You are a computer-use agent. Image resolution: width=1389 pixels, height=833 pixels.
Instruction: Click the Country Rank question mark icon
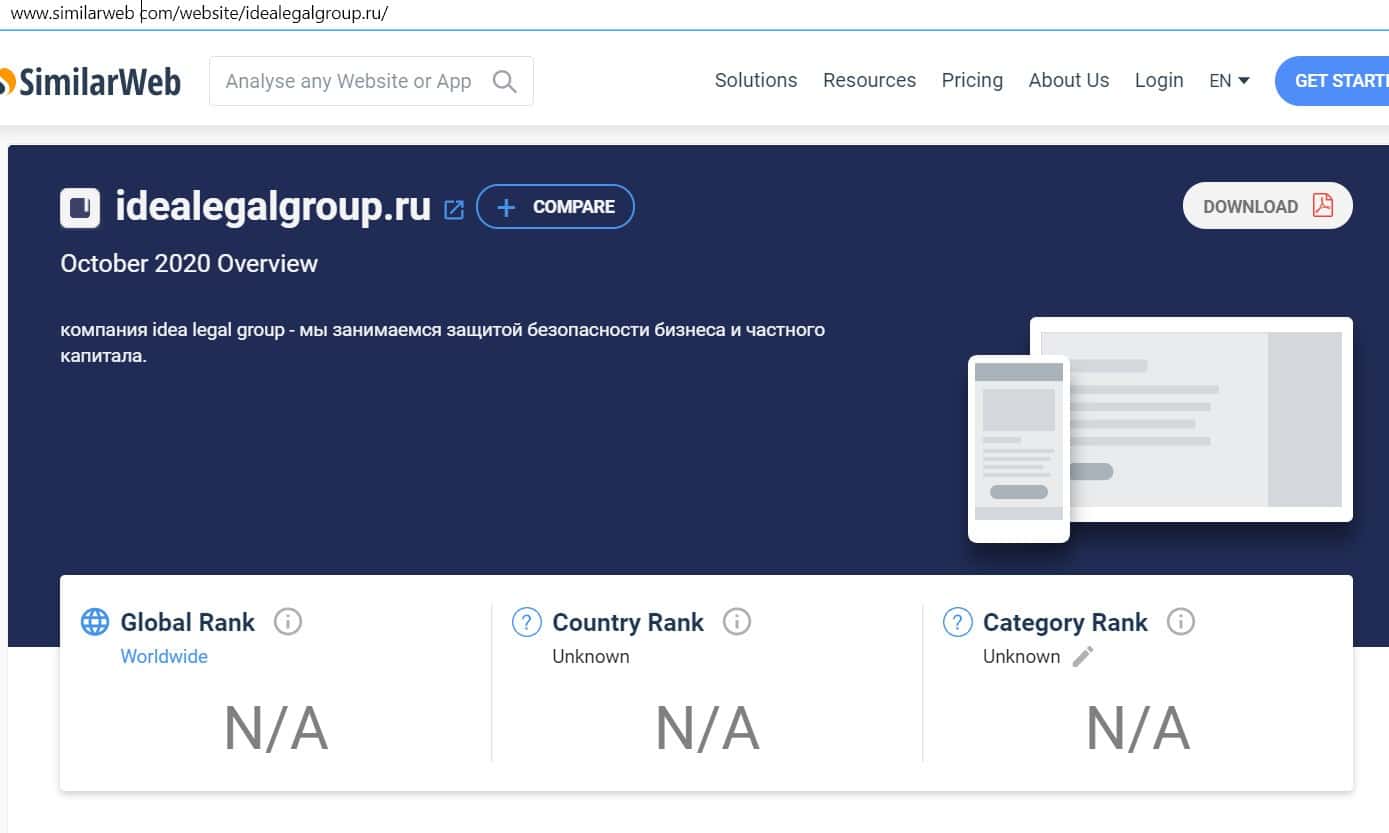coord(526,622)
